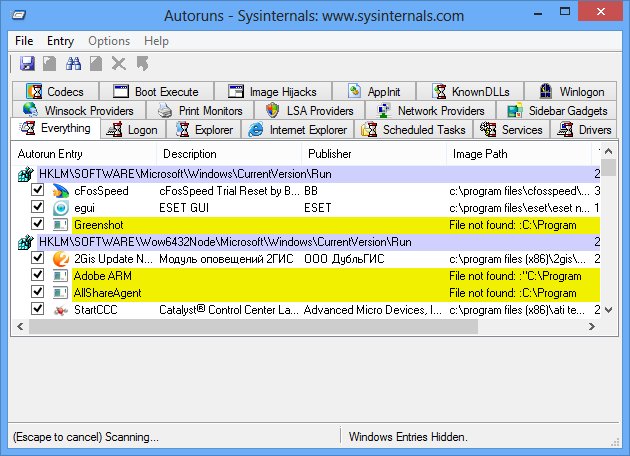Click the egui ESET entry icon

click(x=61, y=208)
